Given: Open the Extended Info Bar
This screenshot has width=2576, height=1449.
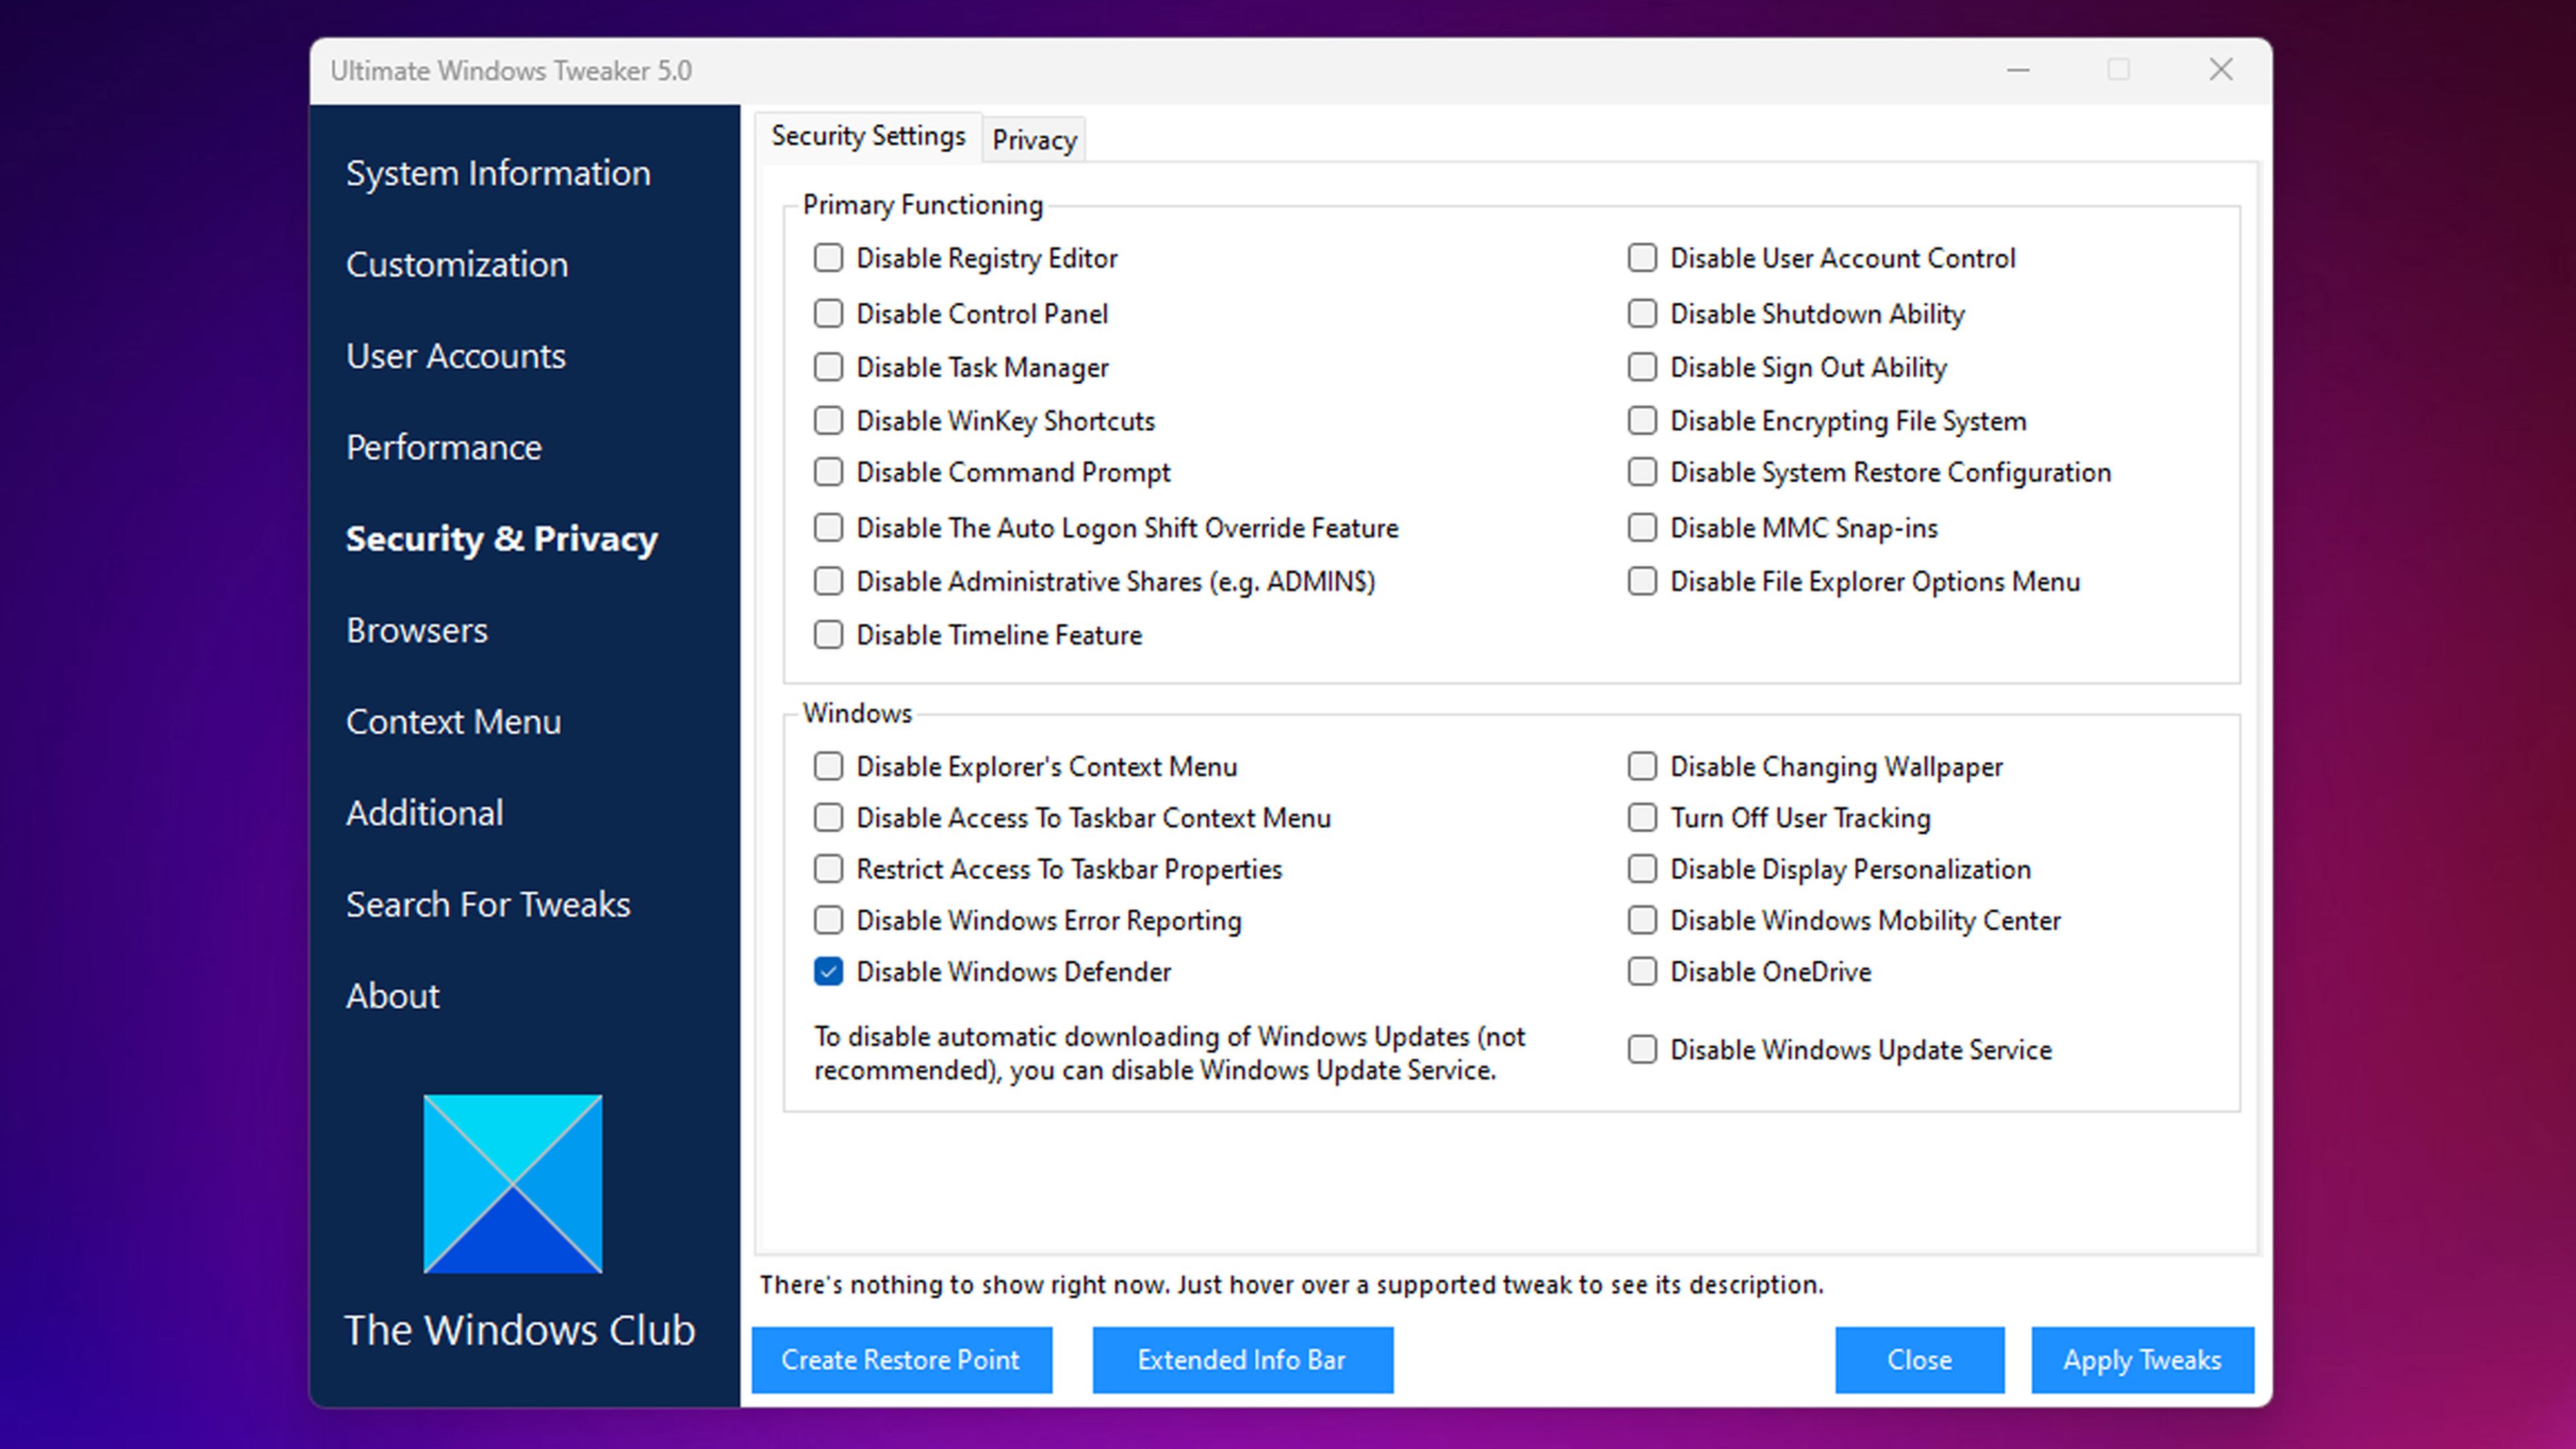Looking at the screenshot, I should [1243, 1360].
